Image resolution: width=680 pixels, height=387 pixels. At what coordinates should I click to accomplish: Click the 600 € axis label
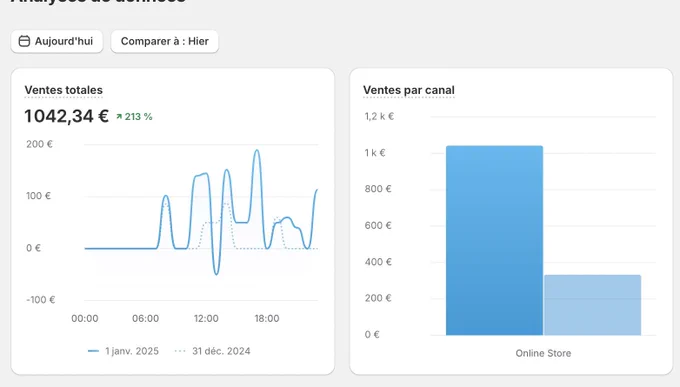pyautogui.click(x=378, y=226)
